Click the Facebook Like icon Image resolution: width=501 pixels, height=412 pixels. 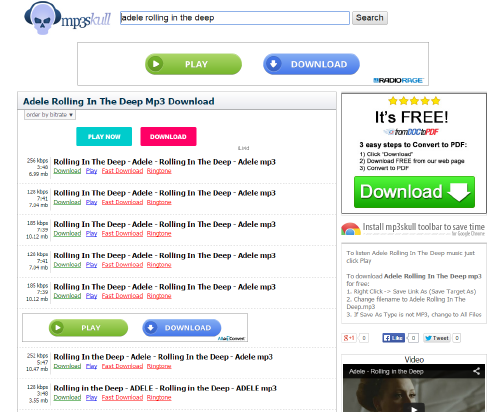pyautogui.click(x=393, y=338)
